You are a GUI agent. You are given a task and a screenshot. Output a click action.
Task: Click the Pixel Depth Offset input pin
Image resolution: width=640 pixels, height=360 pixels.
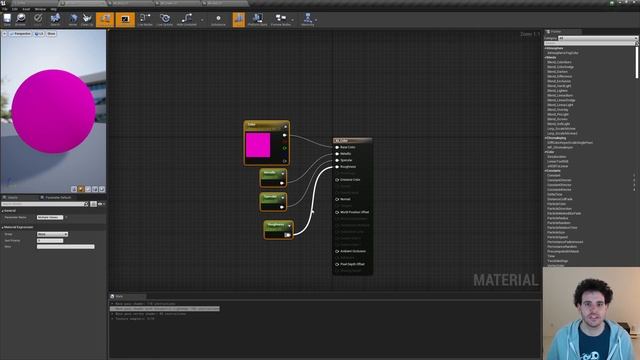coord(337,264)
